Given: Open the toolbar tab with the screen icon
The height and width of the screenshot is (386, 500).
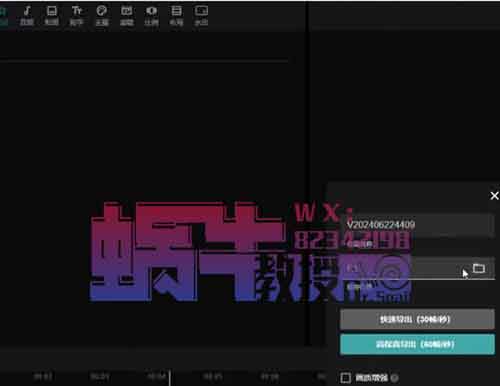Looking at the screenshot, I should click(52, 15).
